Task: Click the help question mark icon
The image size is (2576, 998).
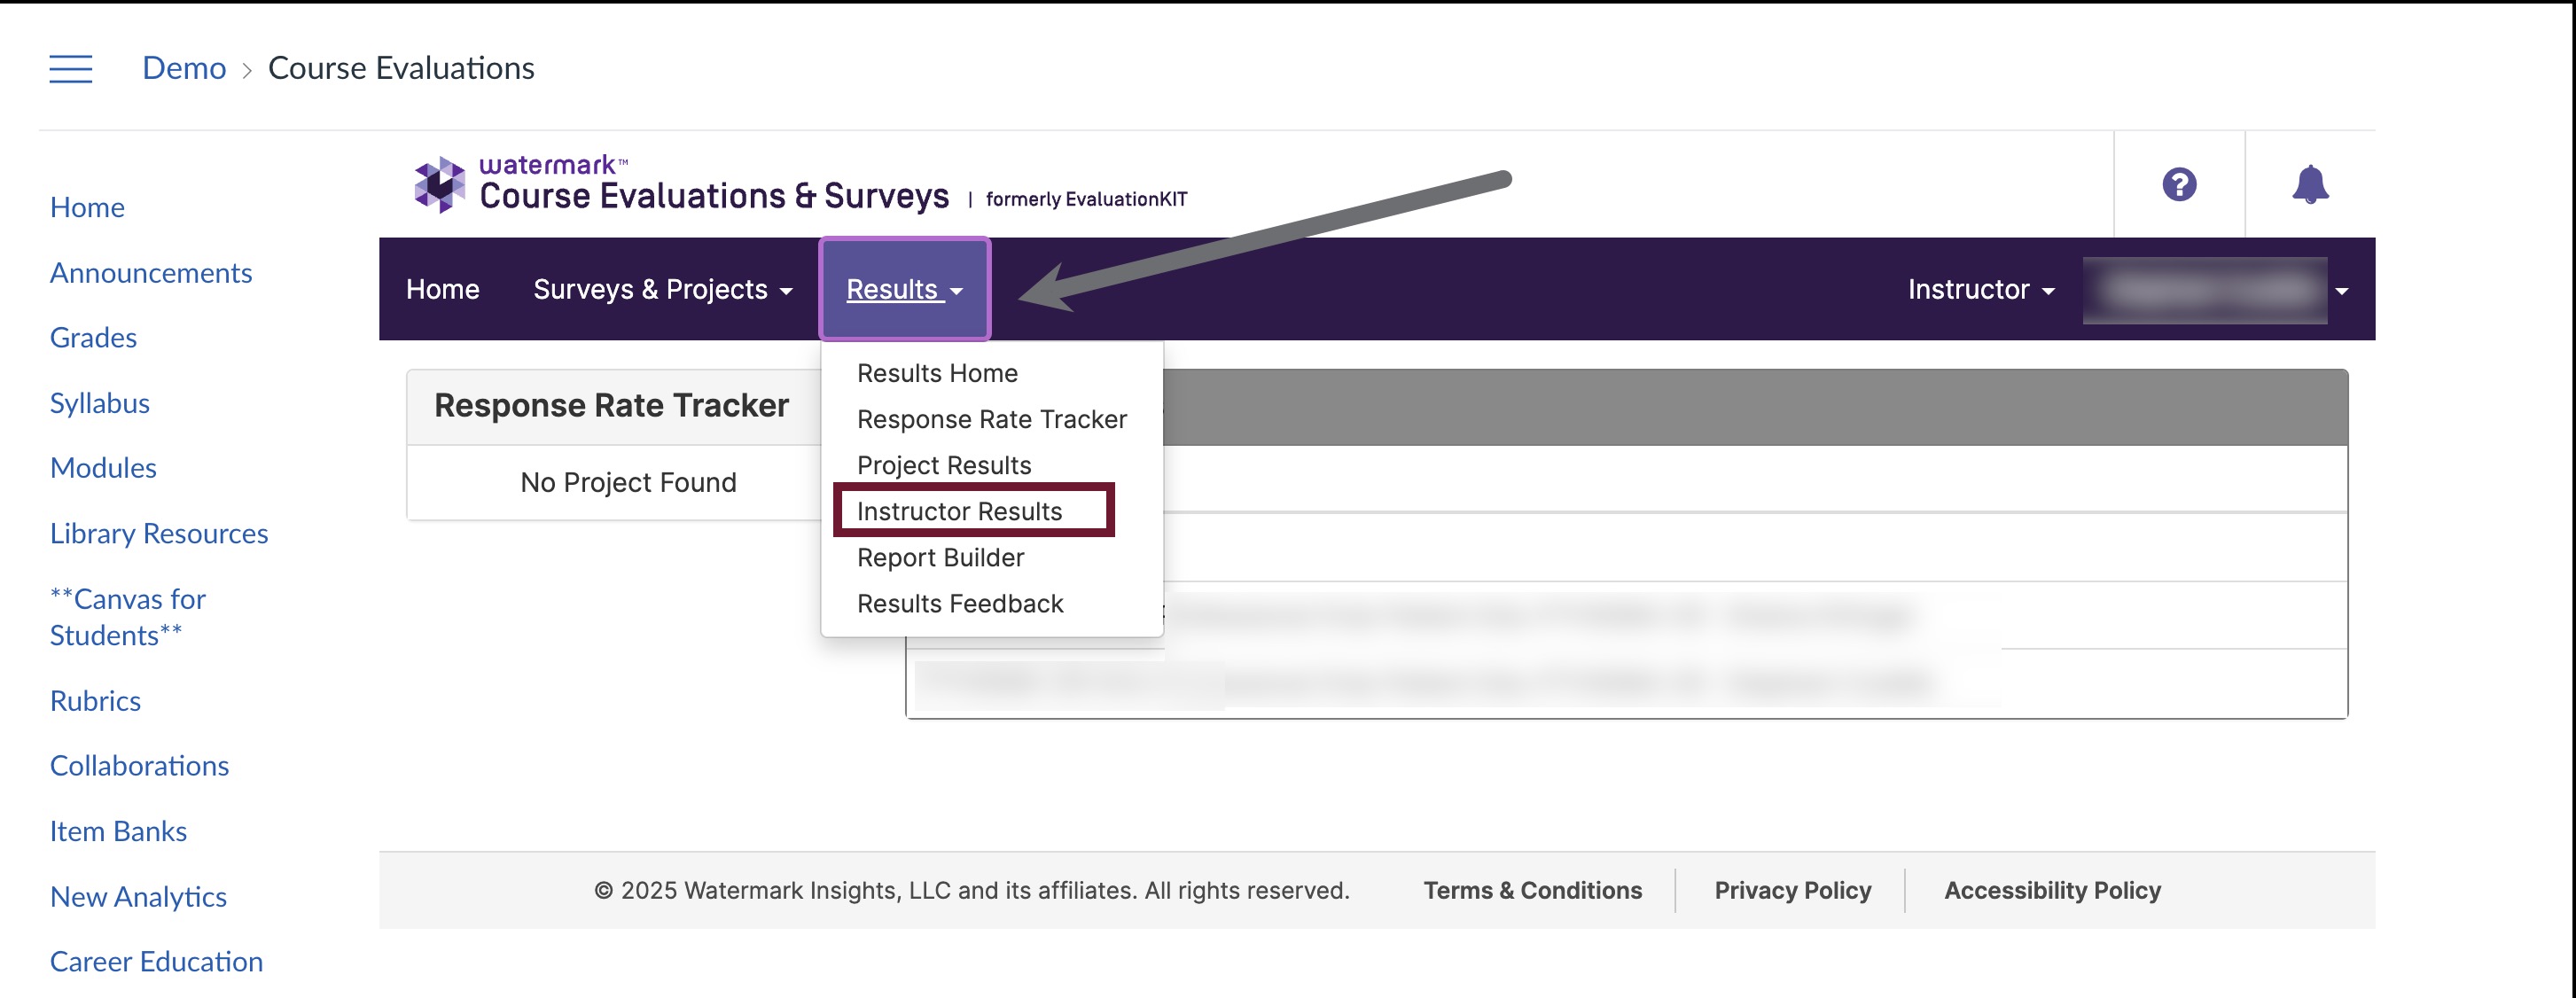Action: [2179, 185]
